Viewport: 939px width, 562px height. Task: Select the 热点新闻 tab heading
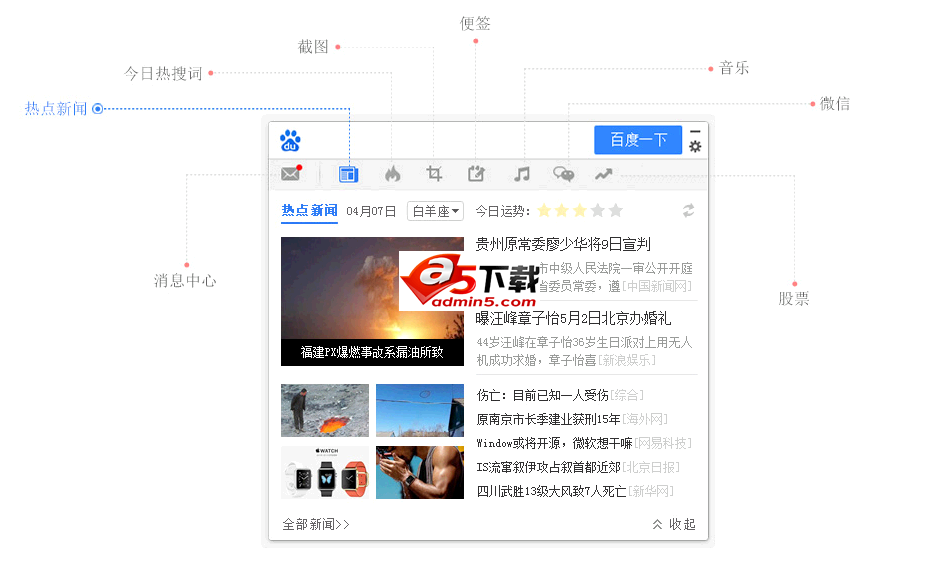click(x=309, y=210)
